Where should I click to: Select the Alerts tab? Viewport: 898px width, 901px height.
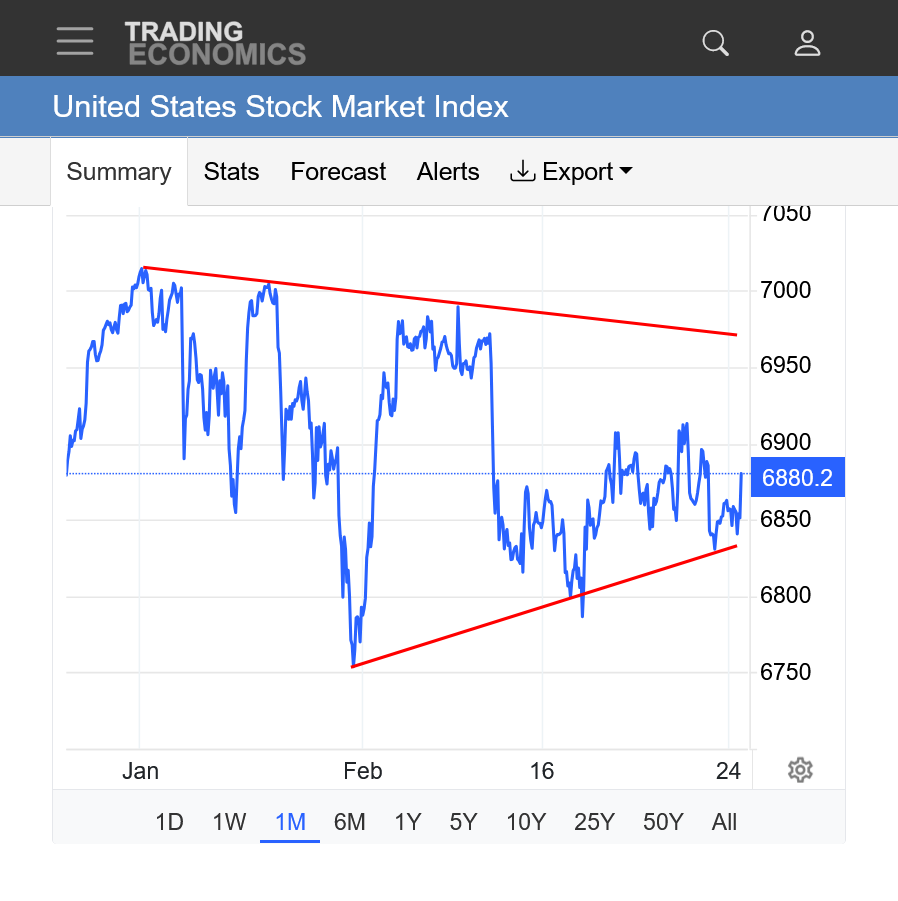448,172
